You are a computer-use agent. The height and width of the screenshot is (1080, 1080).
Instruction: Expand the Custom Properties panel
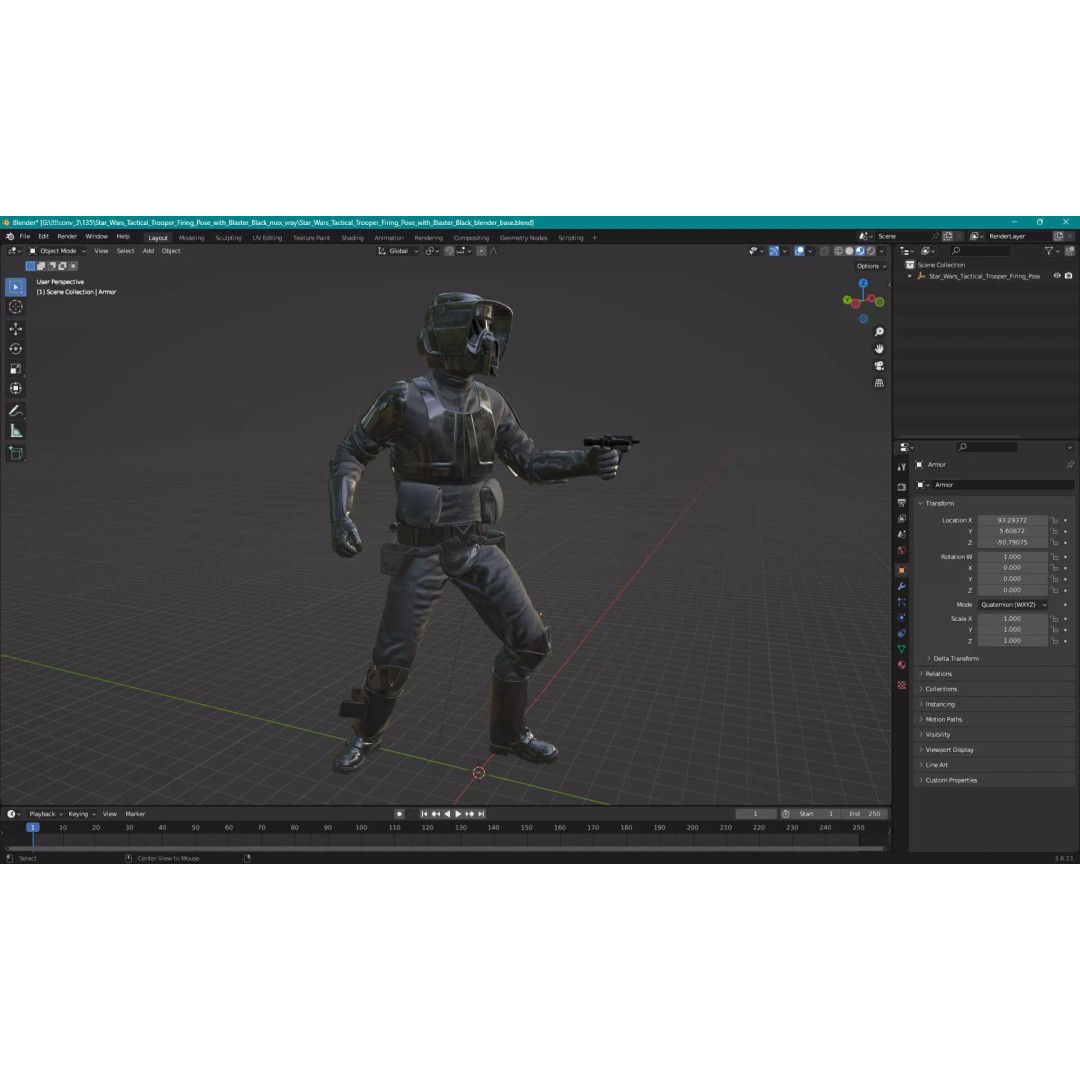point(951,780)
